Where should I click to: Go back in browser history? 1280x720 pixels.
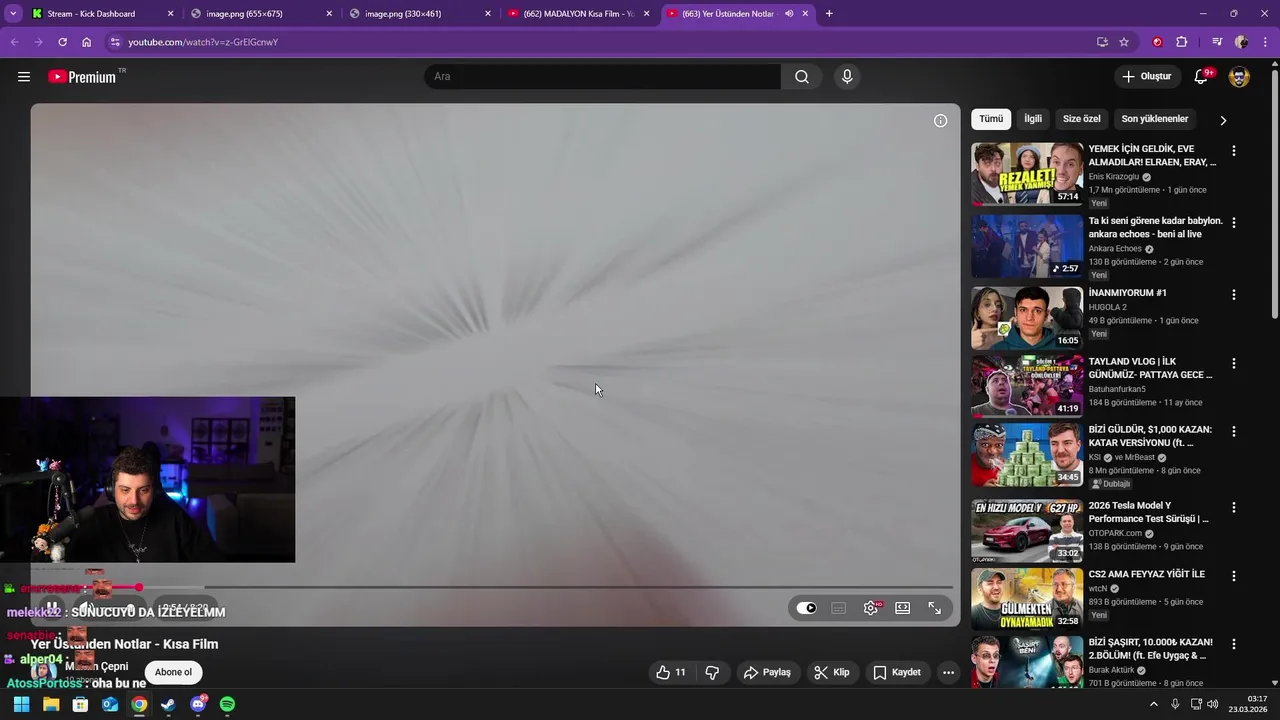pos(14,42)
